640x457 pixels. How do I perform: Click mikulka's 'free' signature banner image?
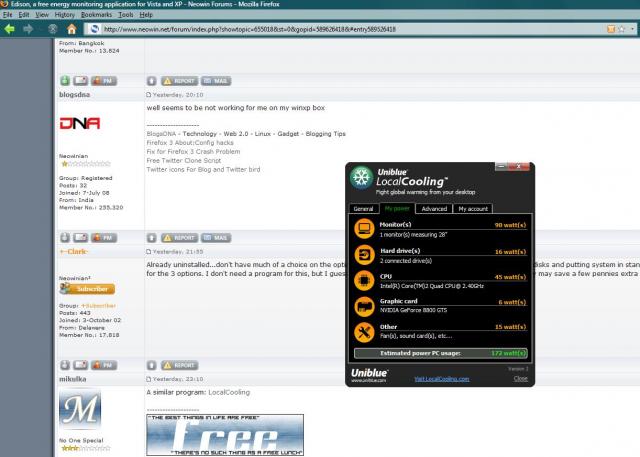pos(225,435)
